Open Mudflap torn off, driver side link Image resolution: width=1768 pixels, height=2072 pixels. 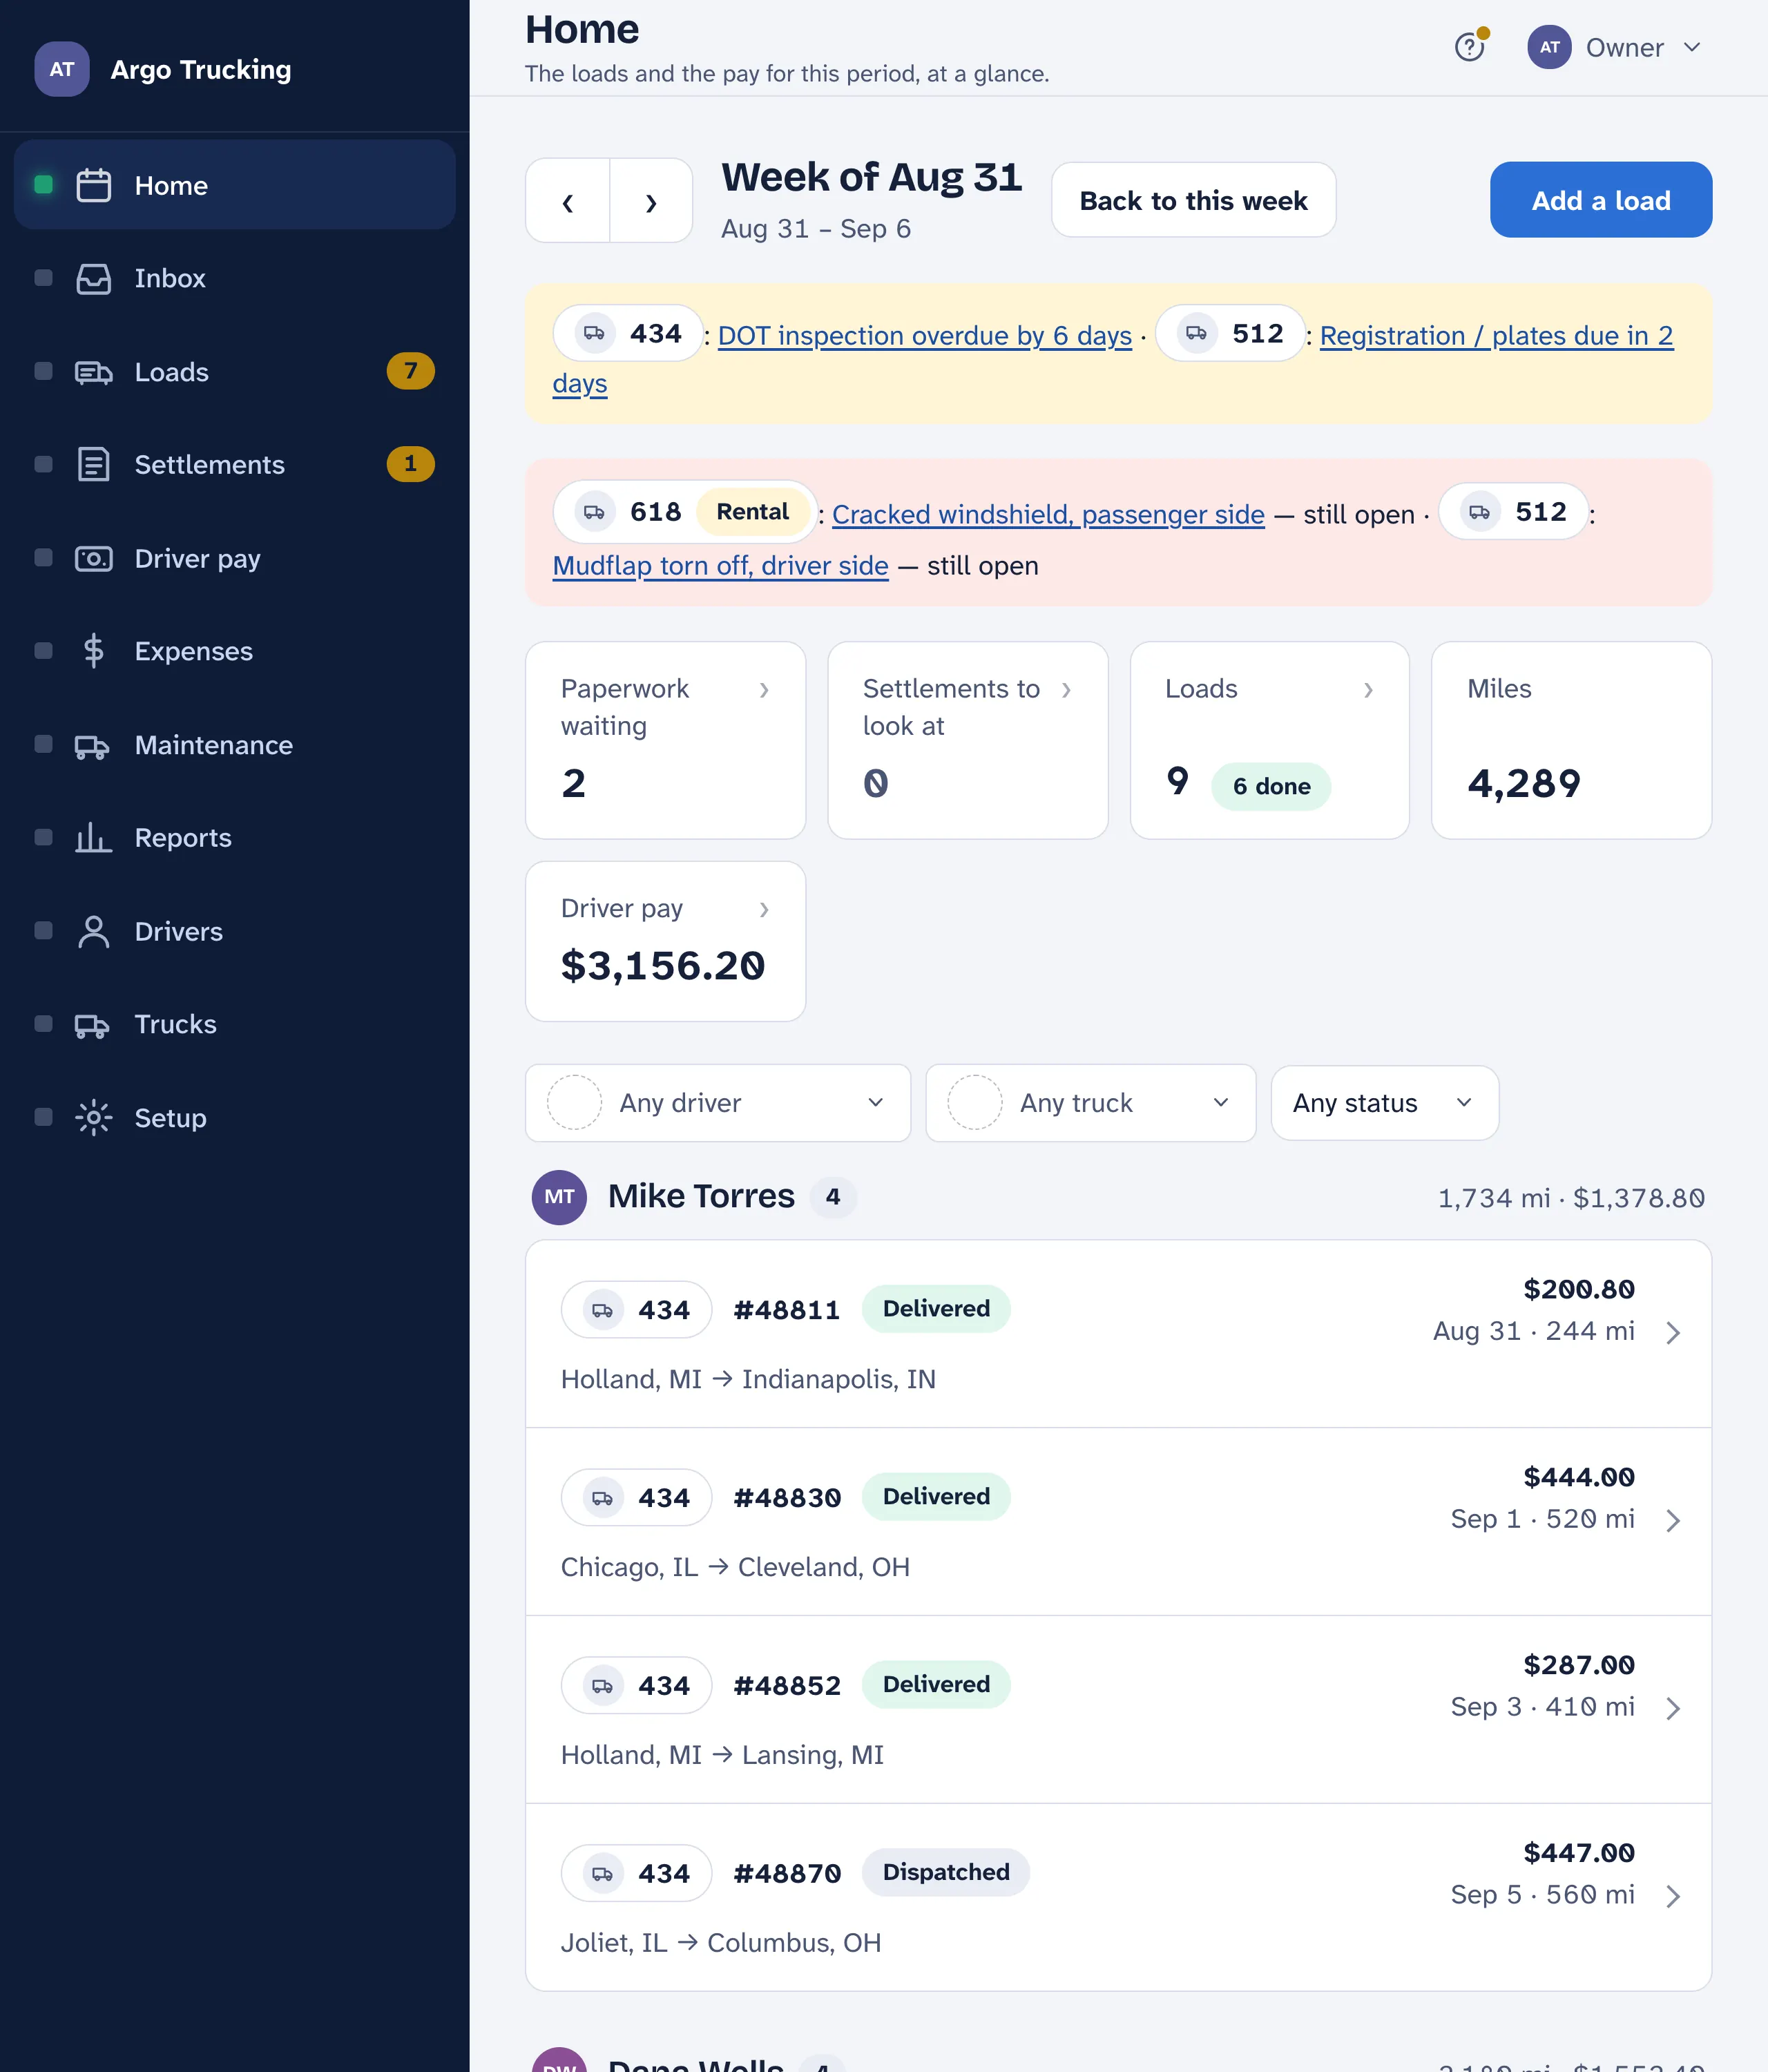(720, 566)
